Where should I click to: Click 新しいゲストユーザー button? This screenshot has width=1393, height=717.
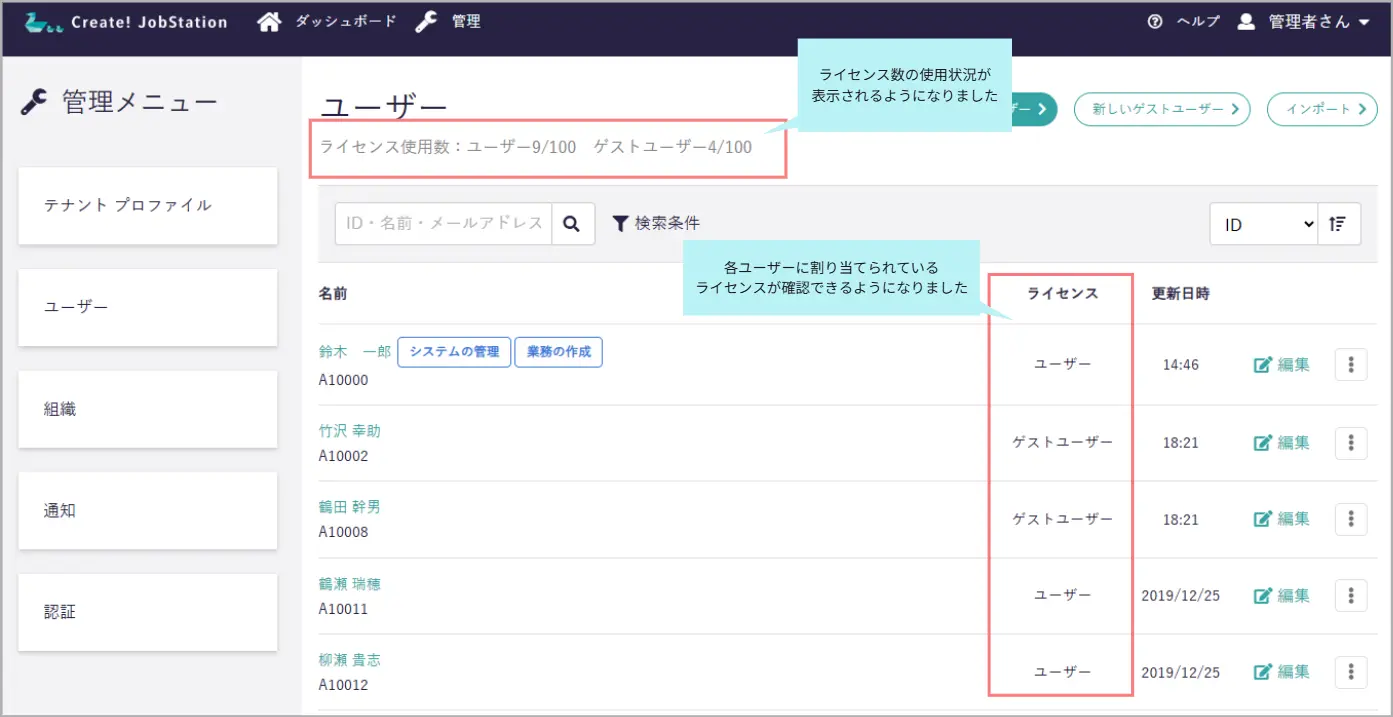tap(1161, 109)
